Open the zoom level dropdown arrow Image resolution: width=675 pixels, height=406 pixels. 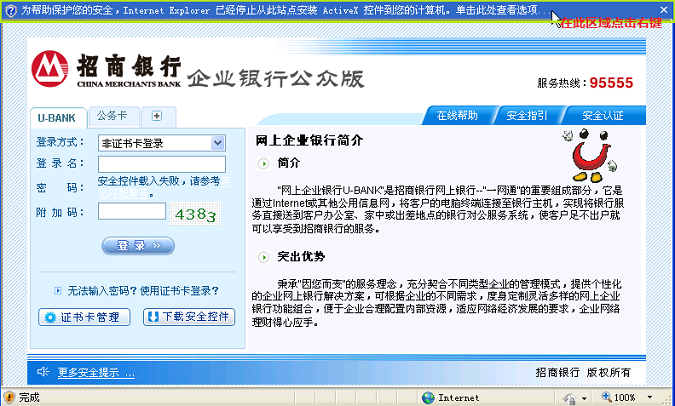[x=650, y=397]
